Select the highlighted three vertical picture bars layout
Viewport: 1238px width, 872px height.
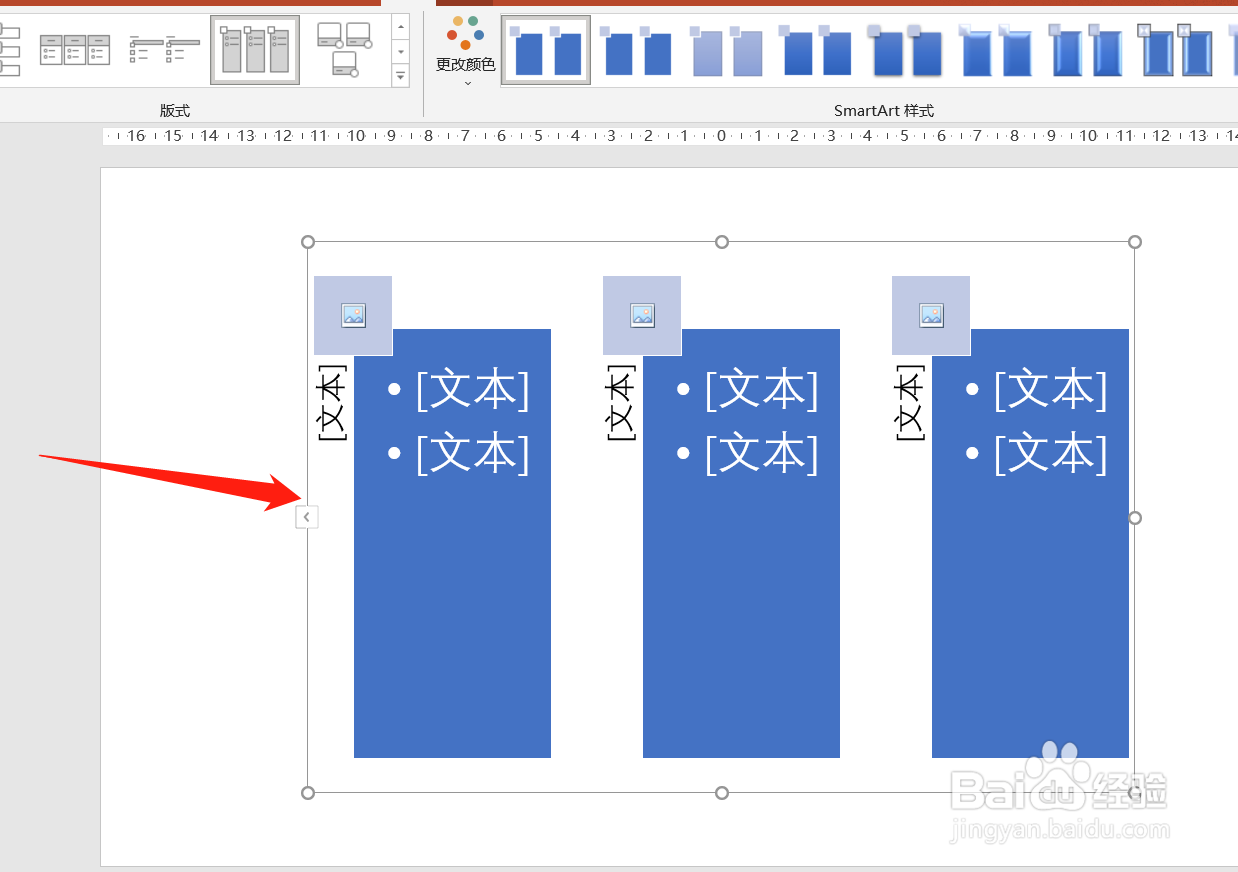(255, 50)
